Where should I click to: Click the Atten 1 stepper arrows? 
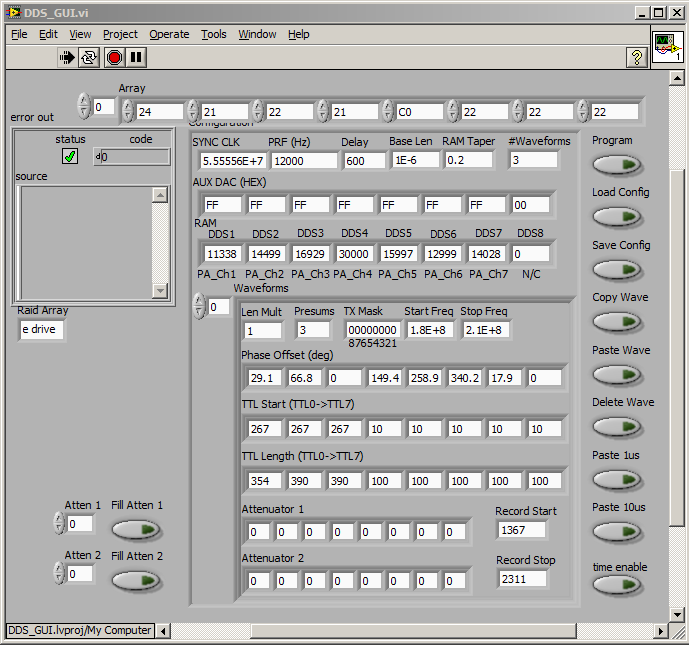pyautogui.click(x=59, y=523)
